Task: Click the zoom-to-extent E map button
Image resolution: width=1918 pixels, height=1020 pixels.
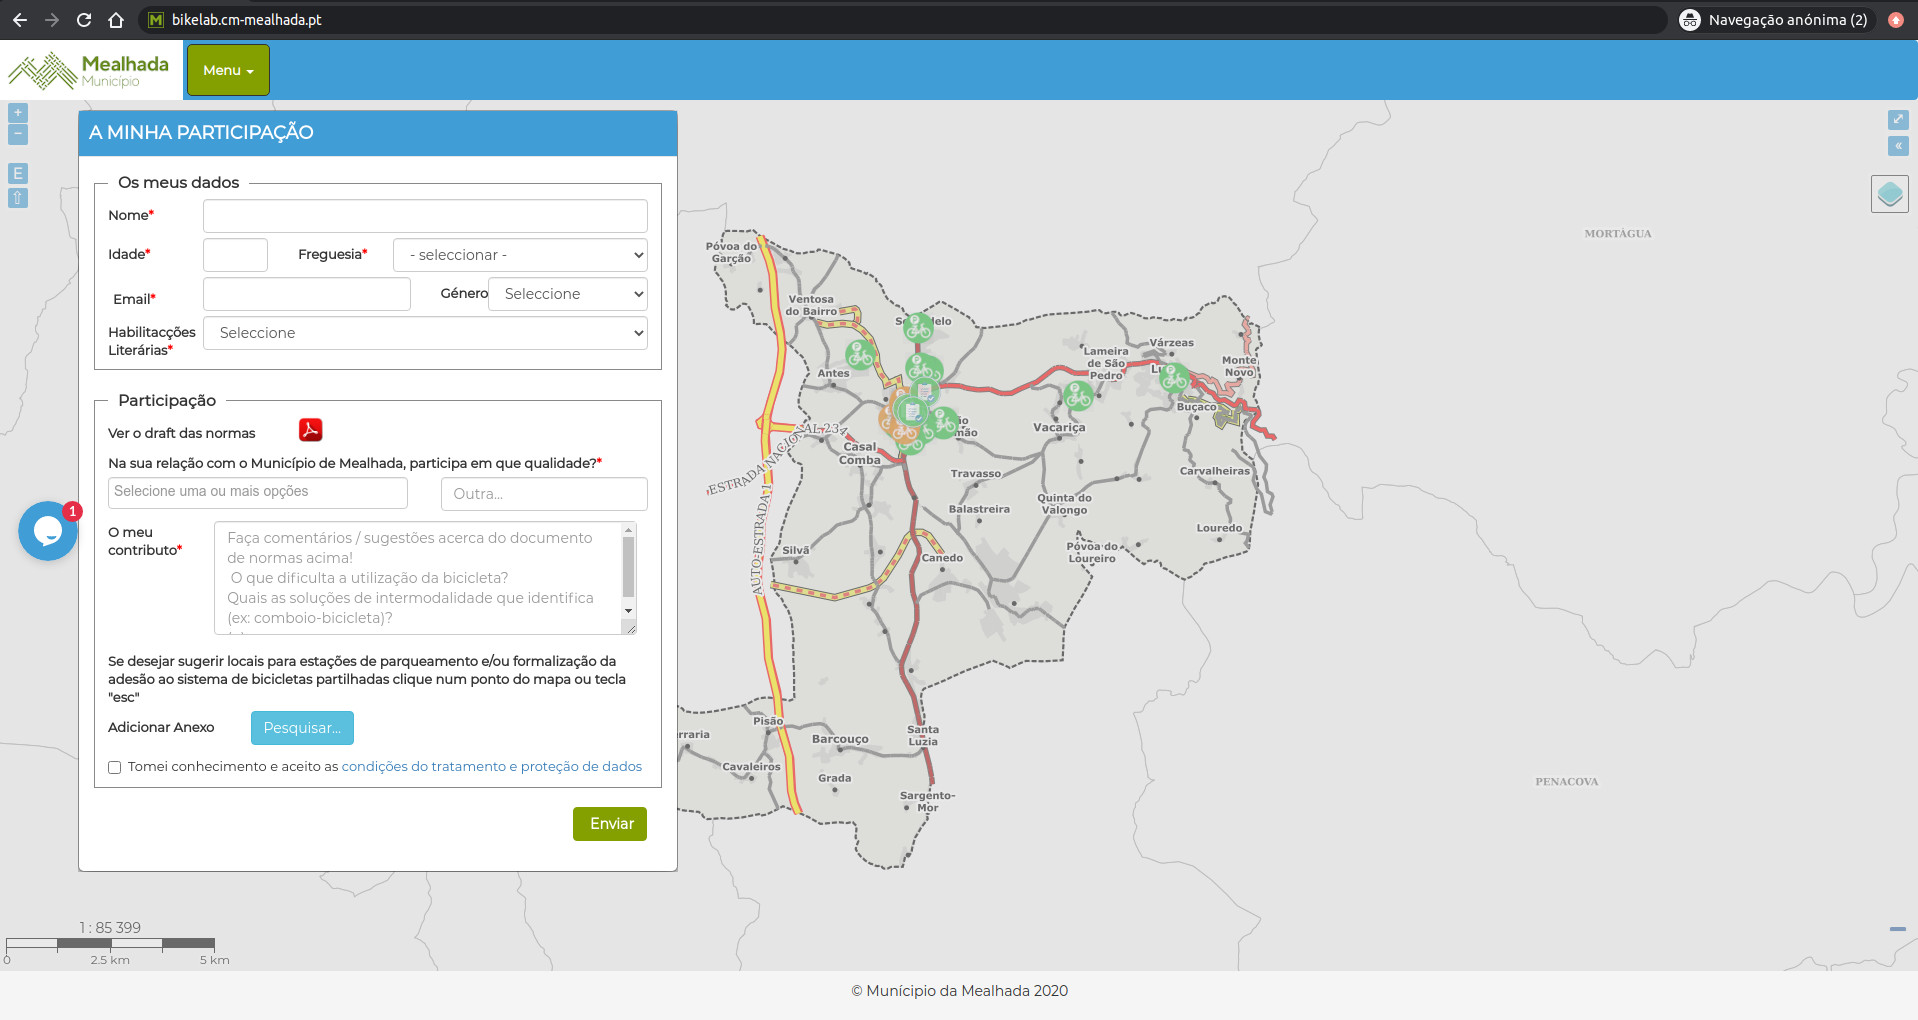Action: point(18,174)
